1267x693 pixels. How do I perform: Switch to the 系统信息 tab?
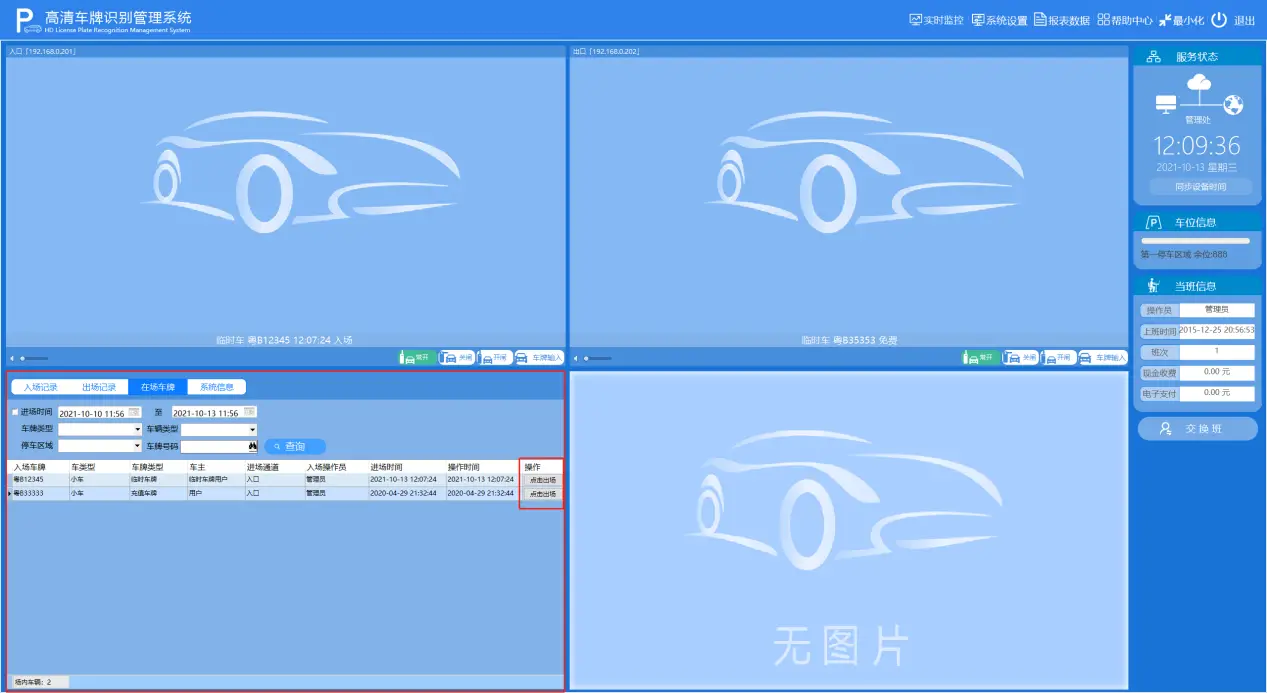point(216,387)
